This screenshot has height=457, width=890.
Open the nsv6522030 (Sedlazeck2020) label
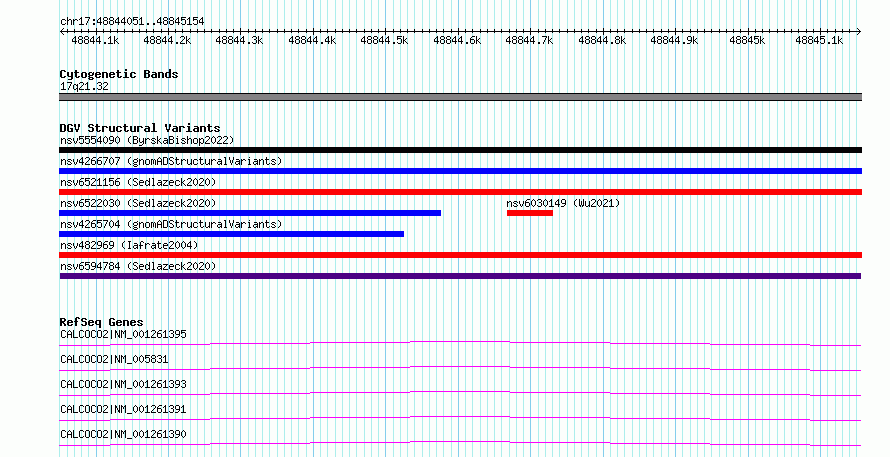click(138, 203)
